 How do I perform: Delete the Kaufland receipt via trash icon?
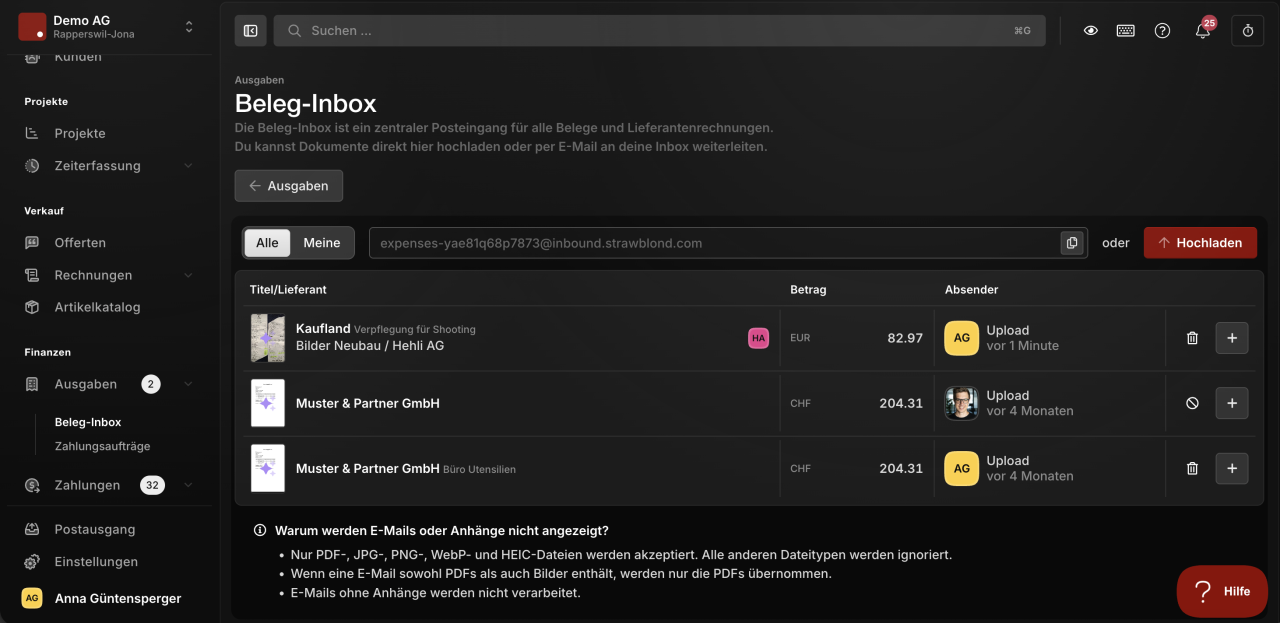coord(1192,338)
